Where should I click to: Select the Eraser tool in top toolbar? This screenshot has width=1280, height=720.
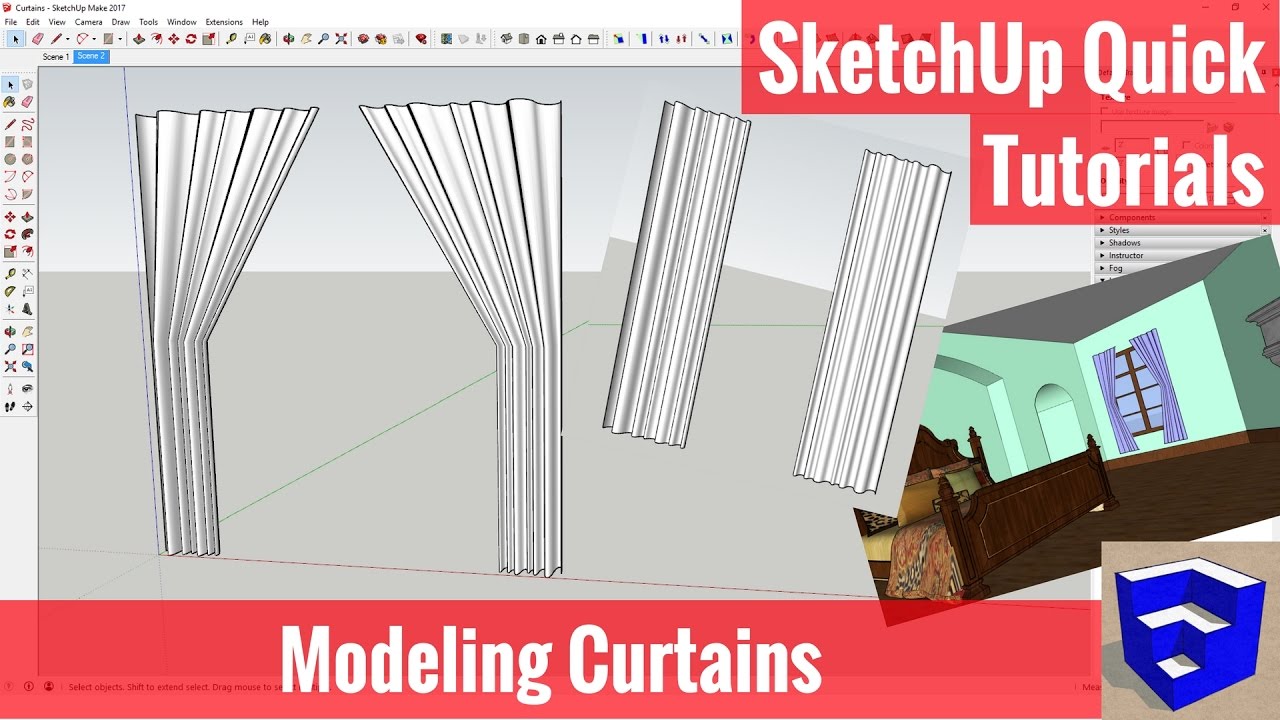click(x=37, y=39)
